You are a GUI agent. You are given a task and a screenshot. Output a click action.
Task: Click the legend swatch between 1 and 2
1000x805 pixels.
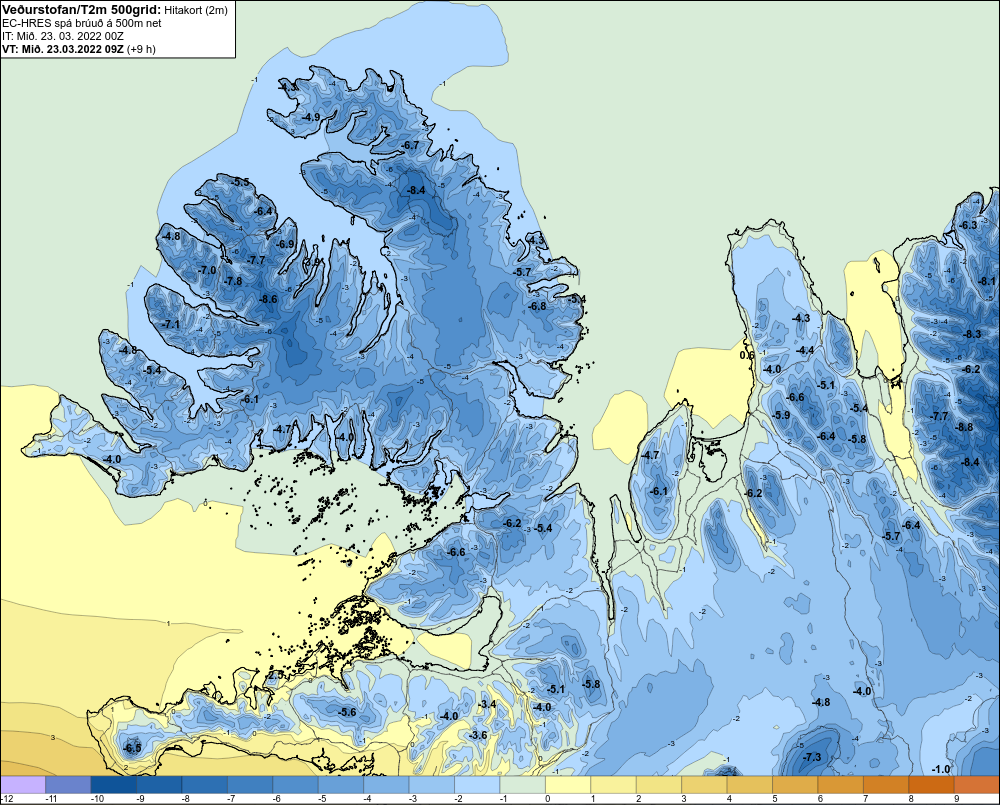614,784
